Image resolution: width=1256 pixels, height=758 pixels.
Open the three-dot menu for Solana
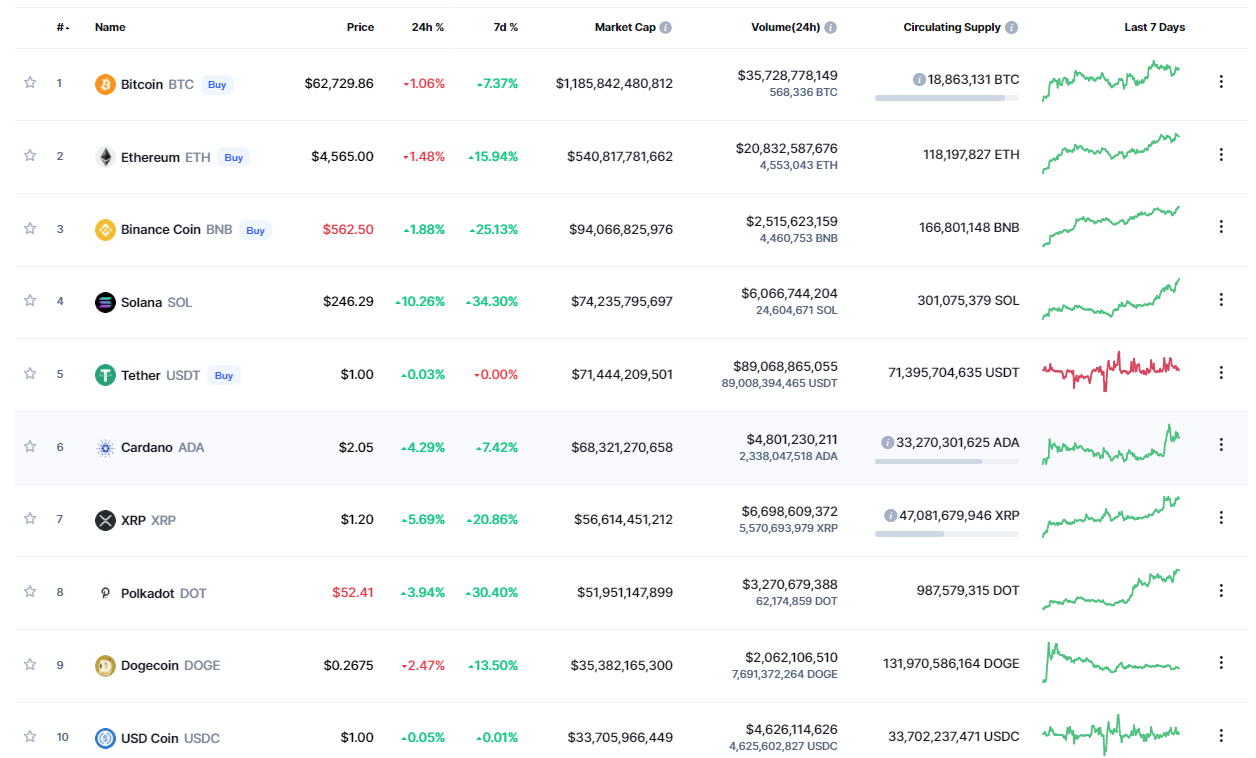pos(1221,299)
